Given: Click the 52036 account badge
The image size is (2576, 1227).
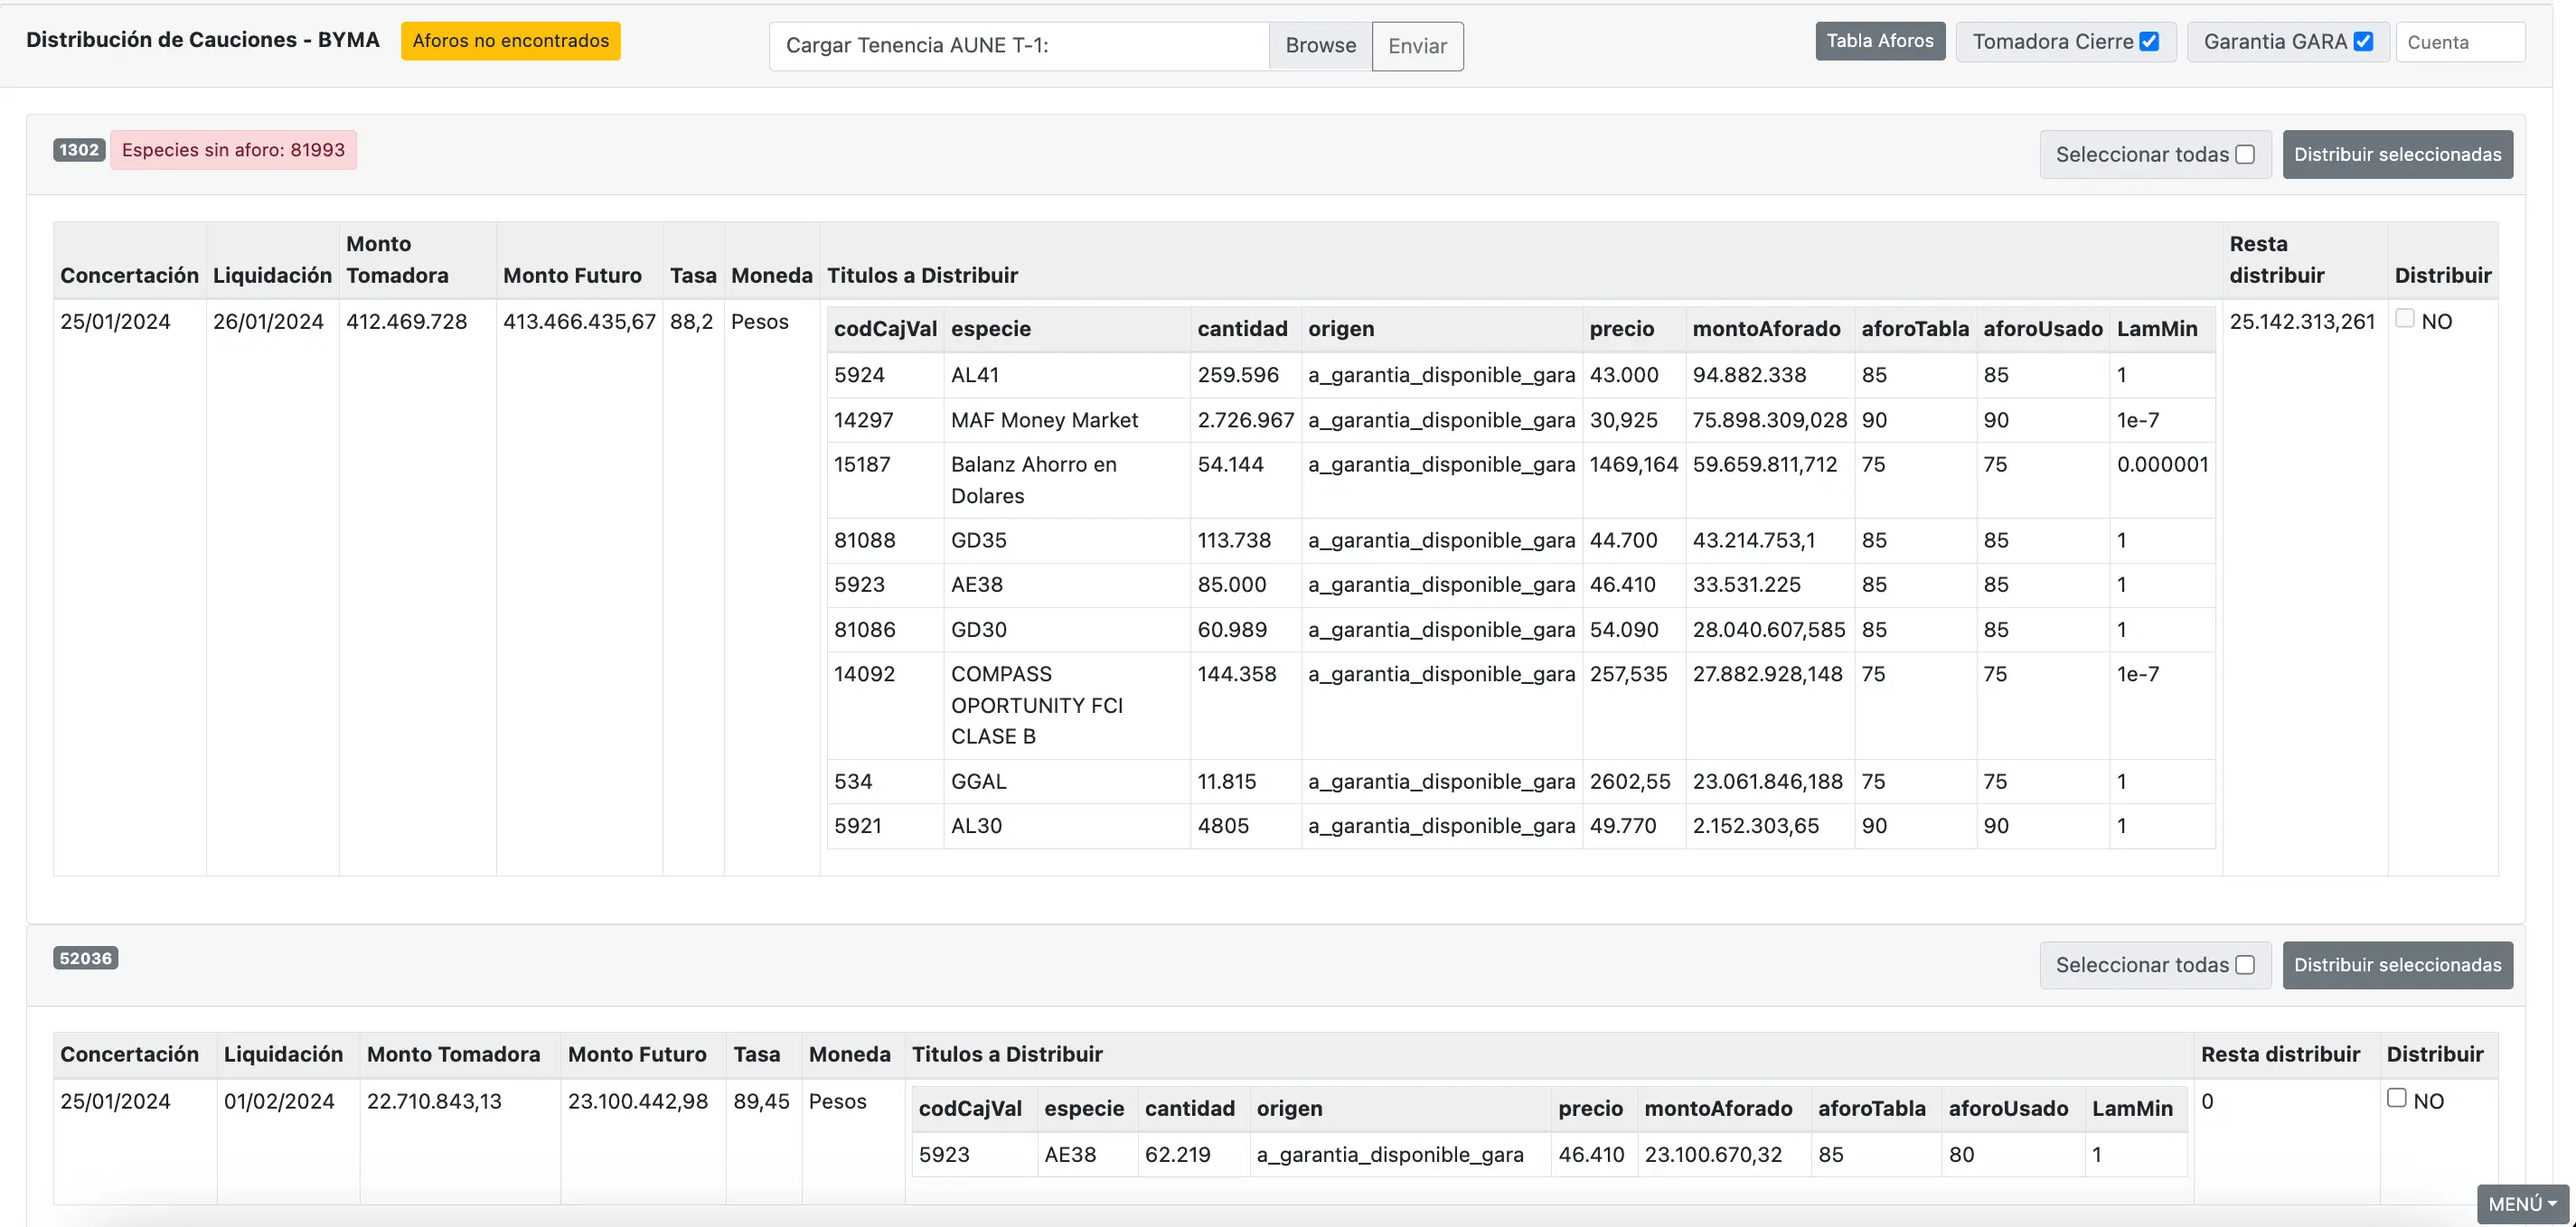Looking at the screenshot, I should [x=86, y=958].
